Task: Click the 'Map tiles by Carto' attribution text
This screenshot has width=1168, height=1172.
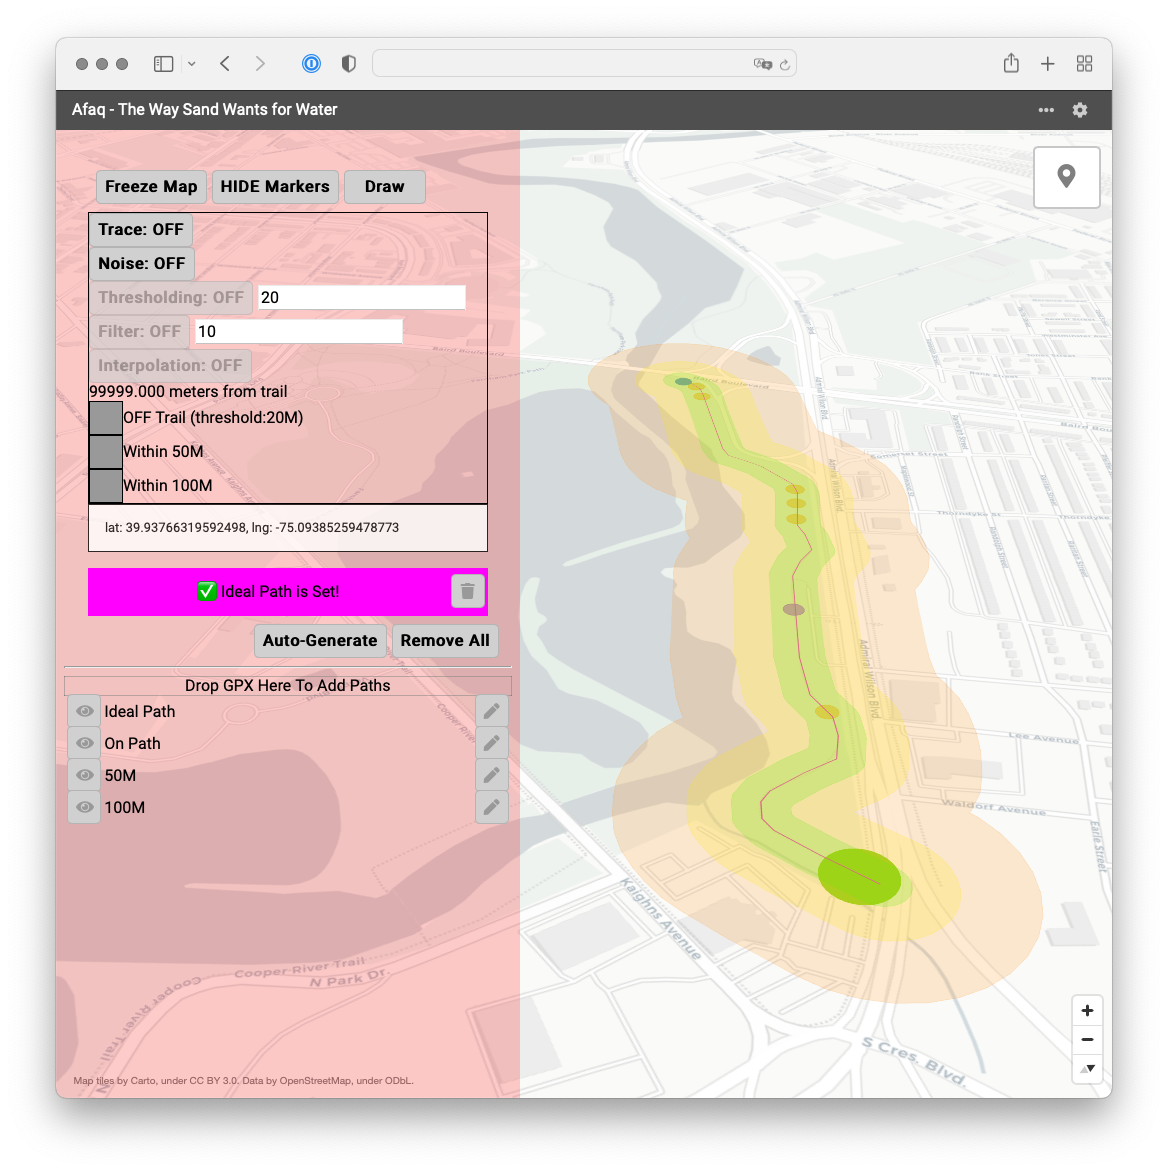Action: click(244, 1081)
